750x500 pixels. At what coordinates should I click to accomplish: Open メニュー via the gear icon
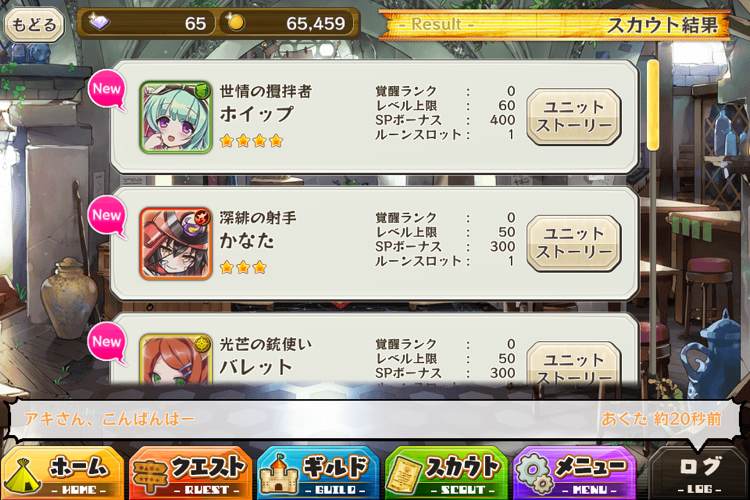[574, 473]
